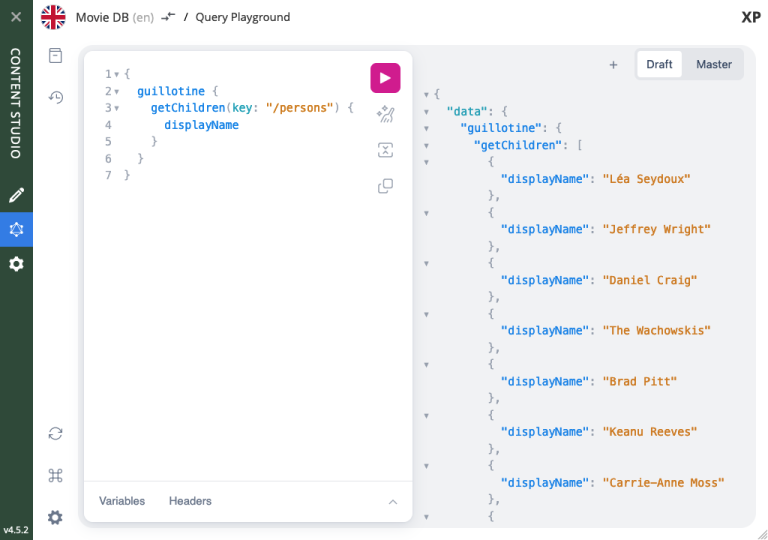Click the v4.5.2 version label
The image size is (768, 540).
click(x=16, y=530)
